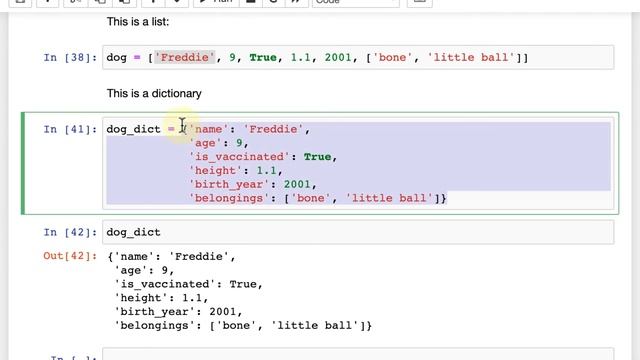This screenshot has width=640, height=360.
Task: Click the 'age' key in the dog_dict cell
Action: [205, 143]
